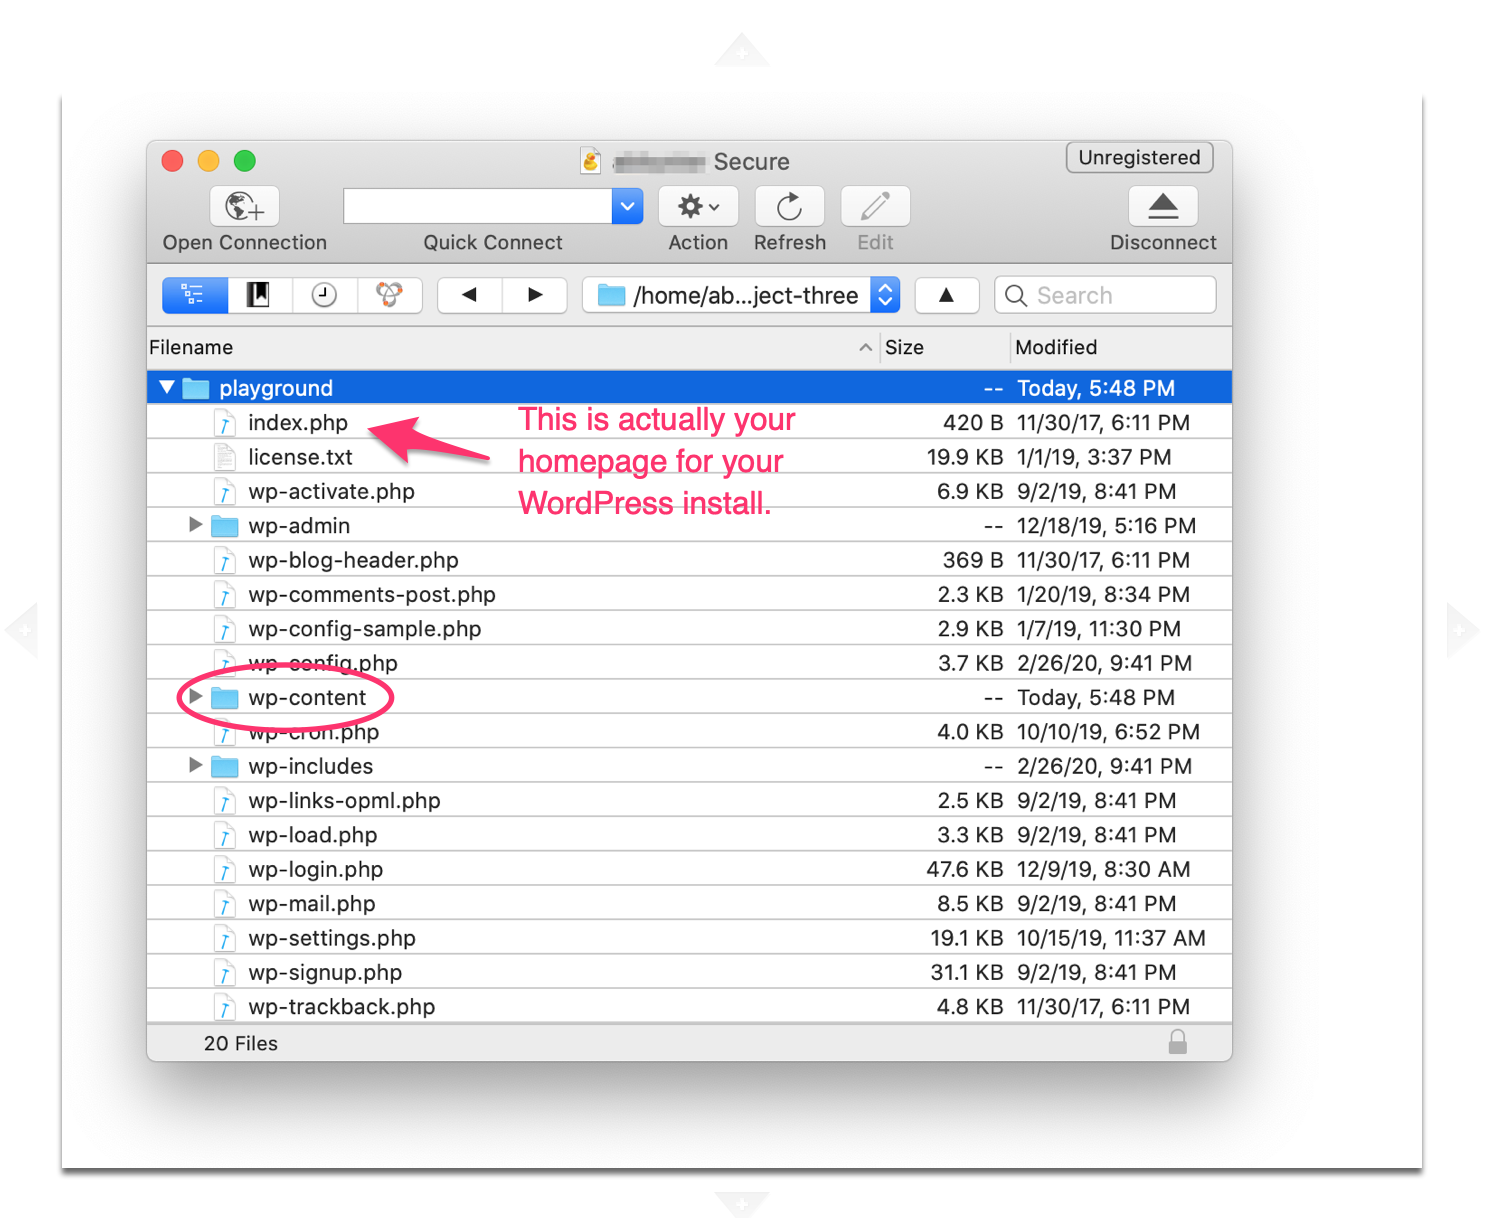This screenshot has width=1494, height=1218.
Task: Open the Quick Connect dropdown arrow
Action: tap(627, 207)
